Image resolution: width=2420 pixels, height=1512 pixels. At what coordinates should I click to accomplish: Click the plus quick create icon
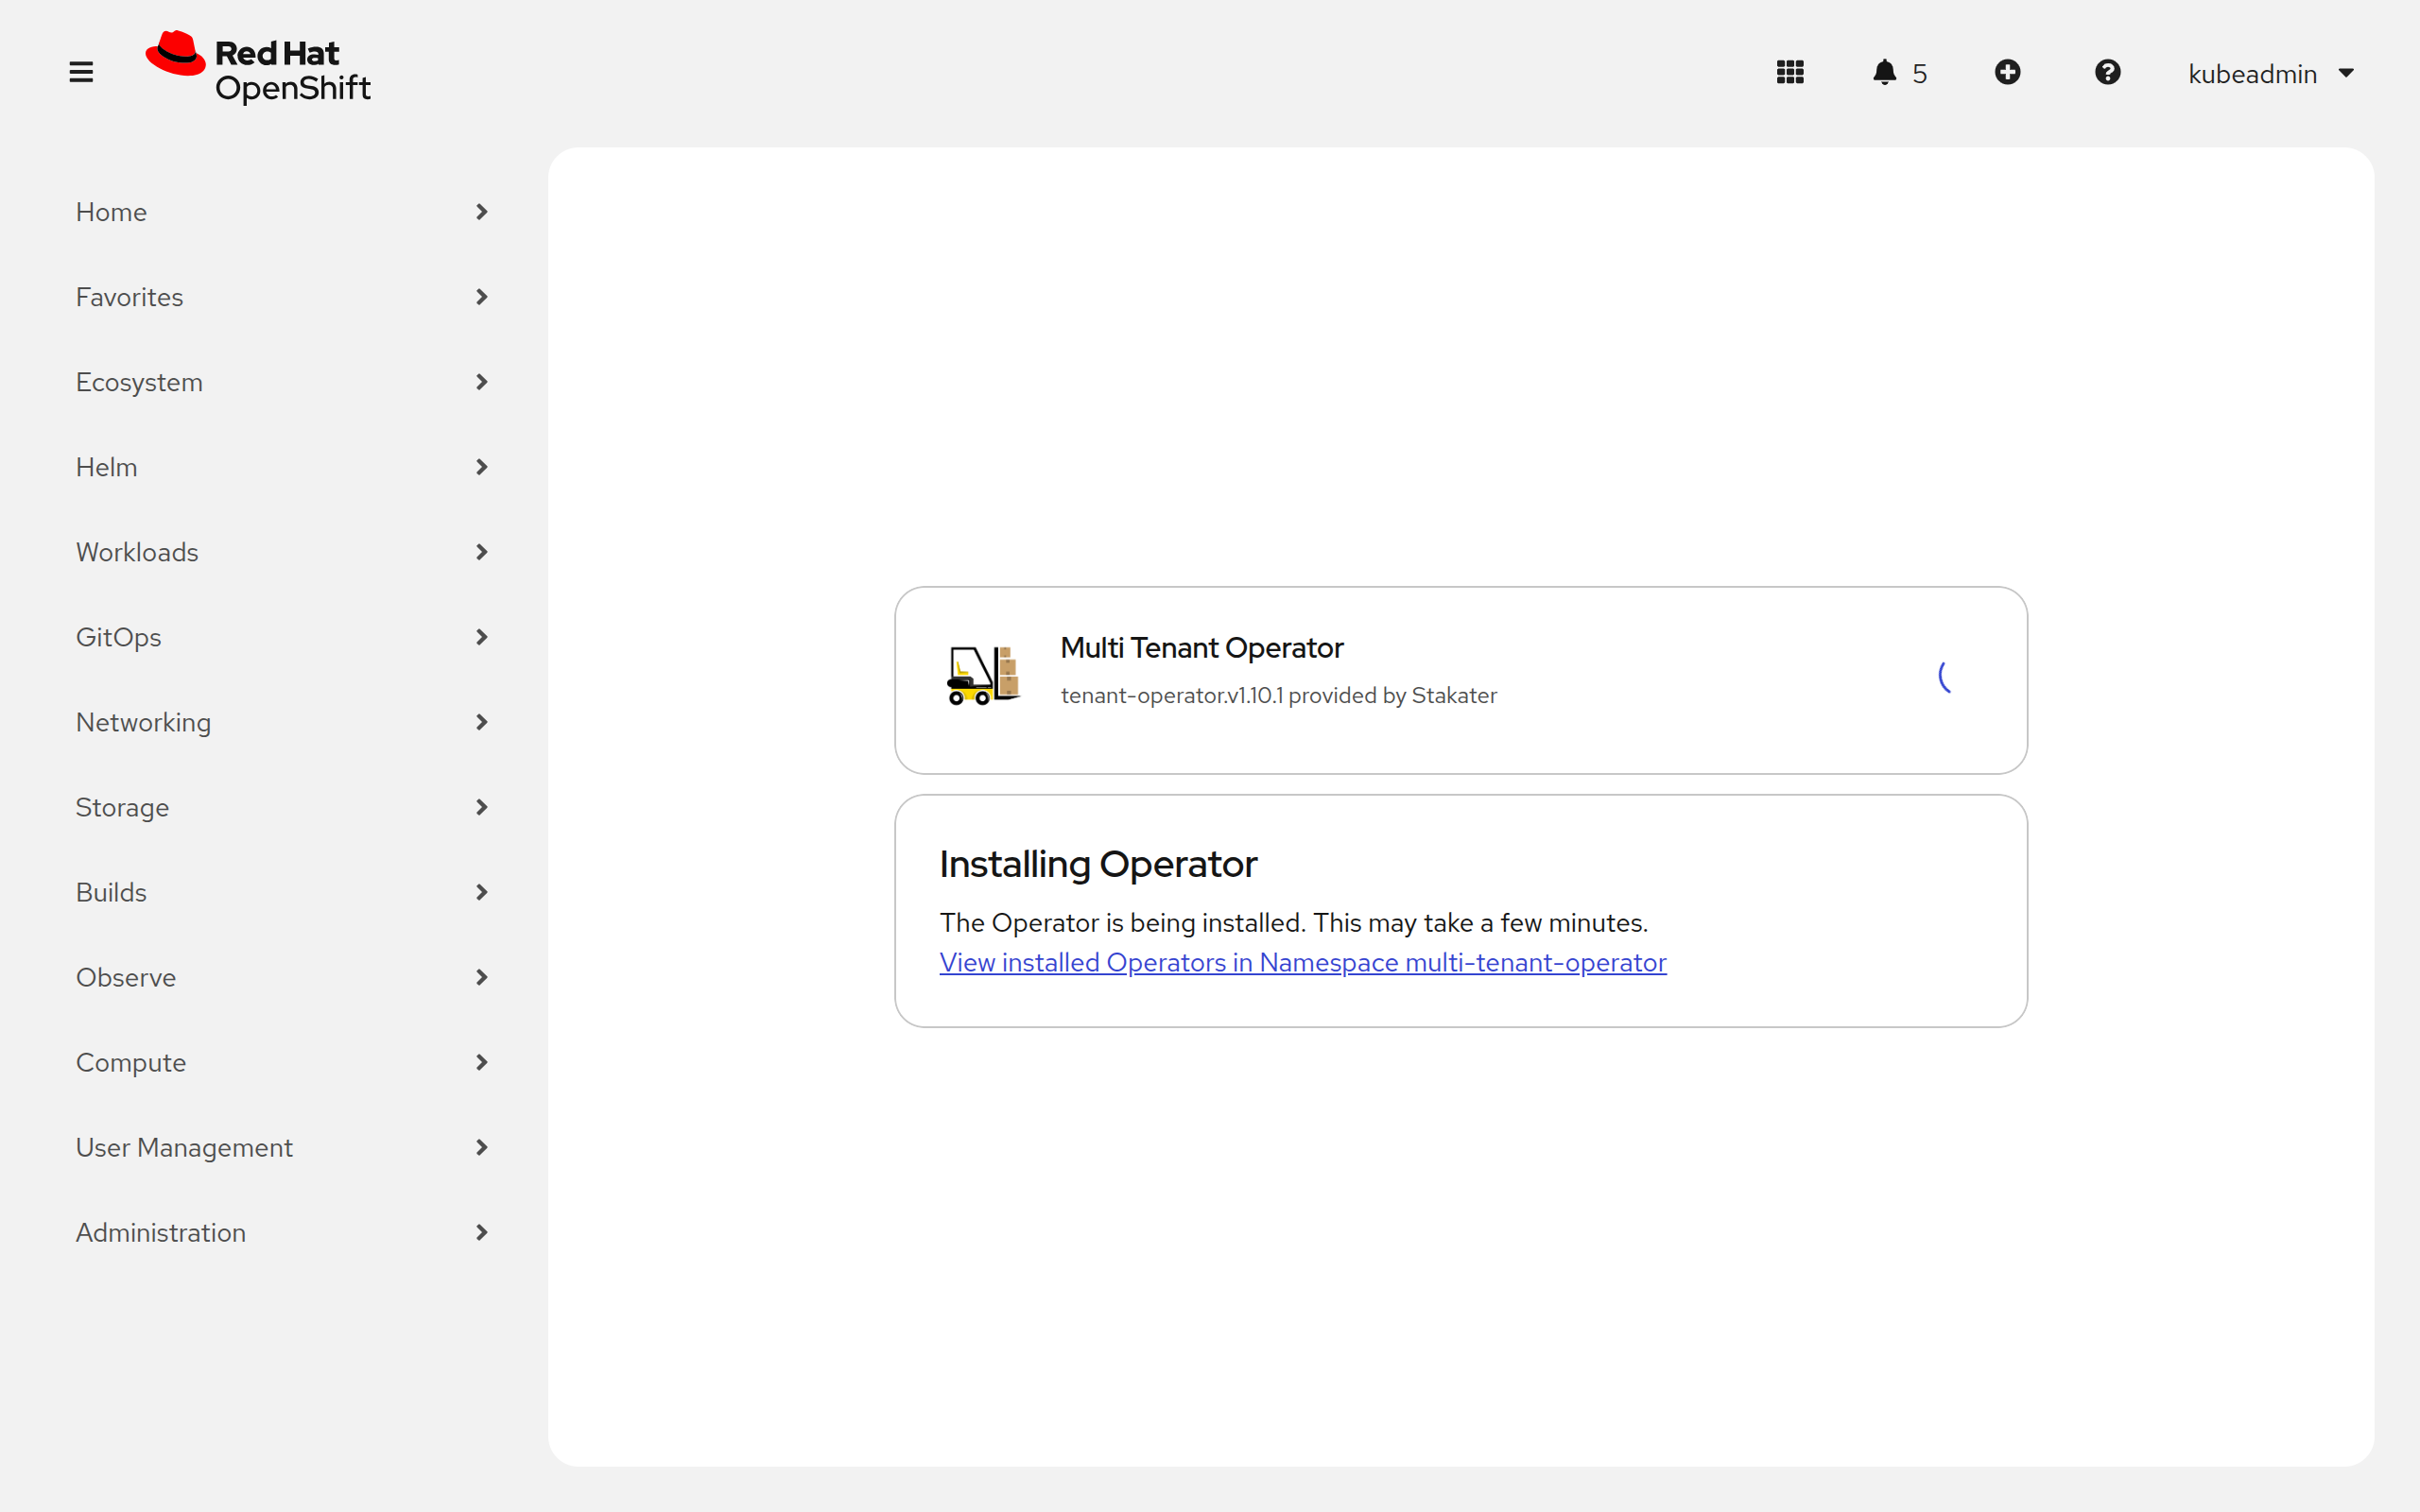(2007, 72)
